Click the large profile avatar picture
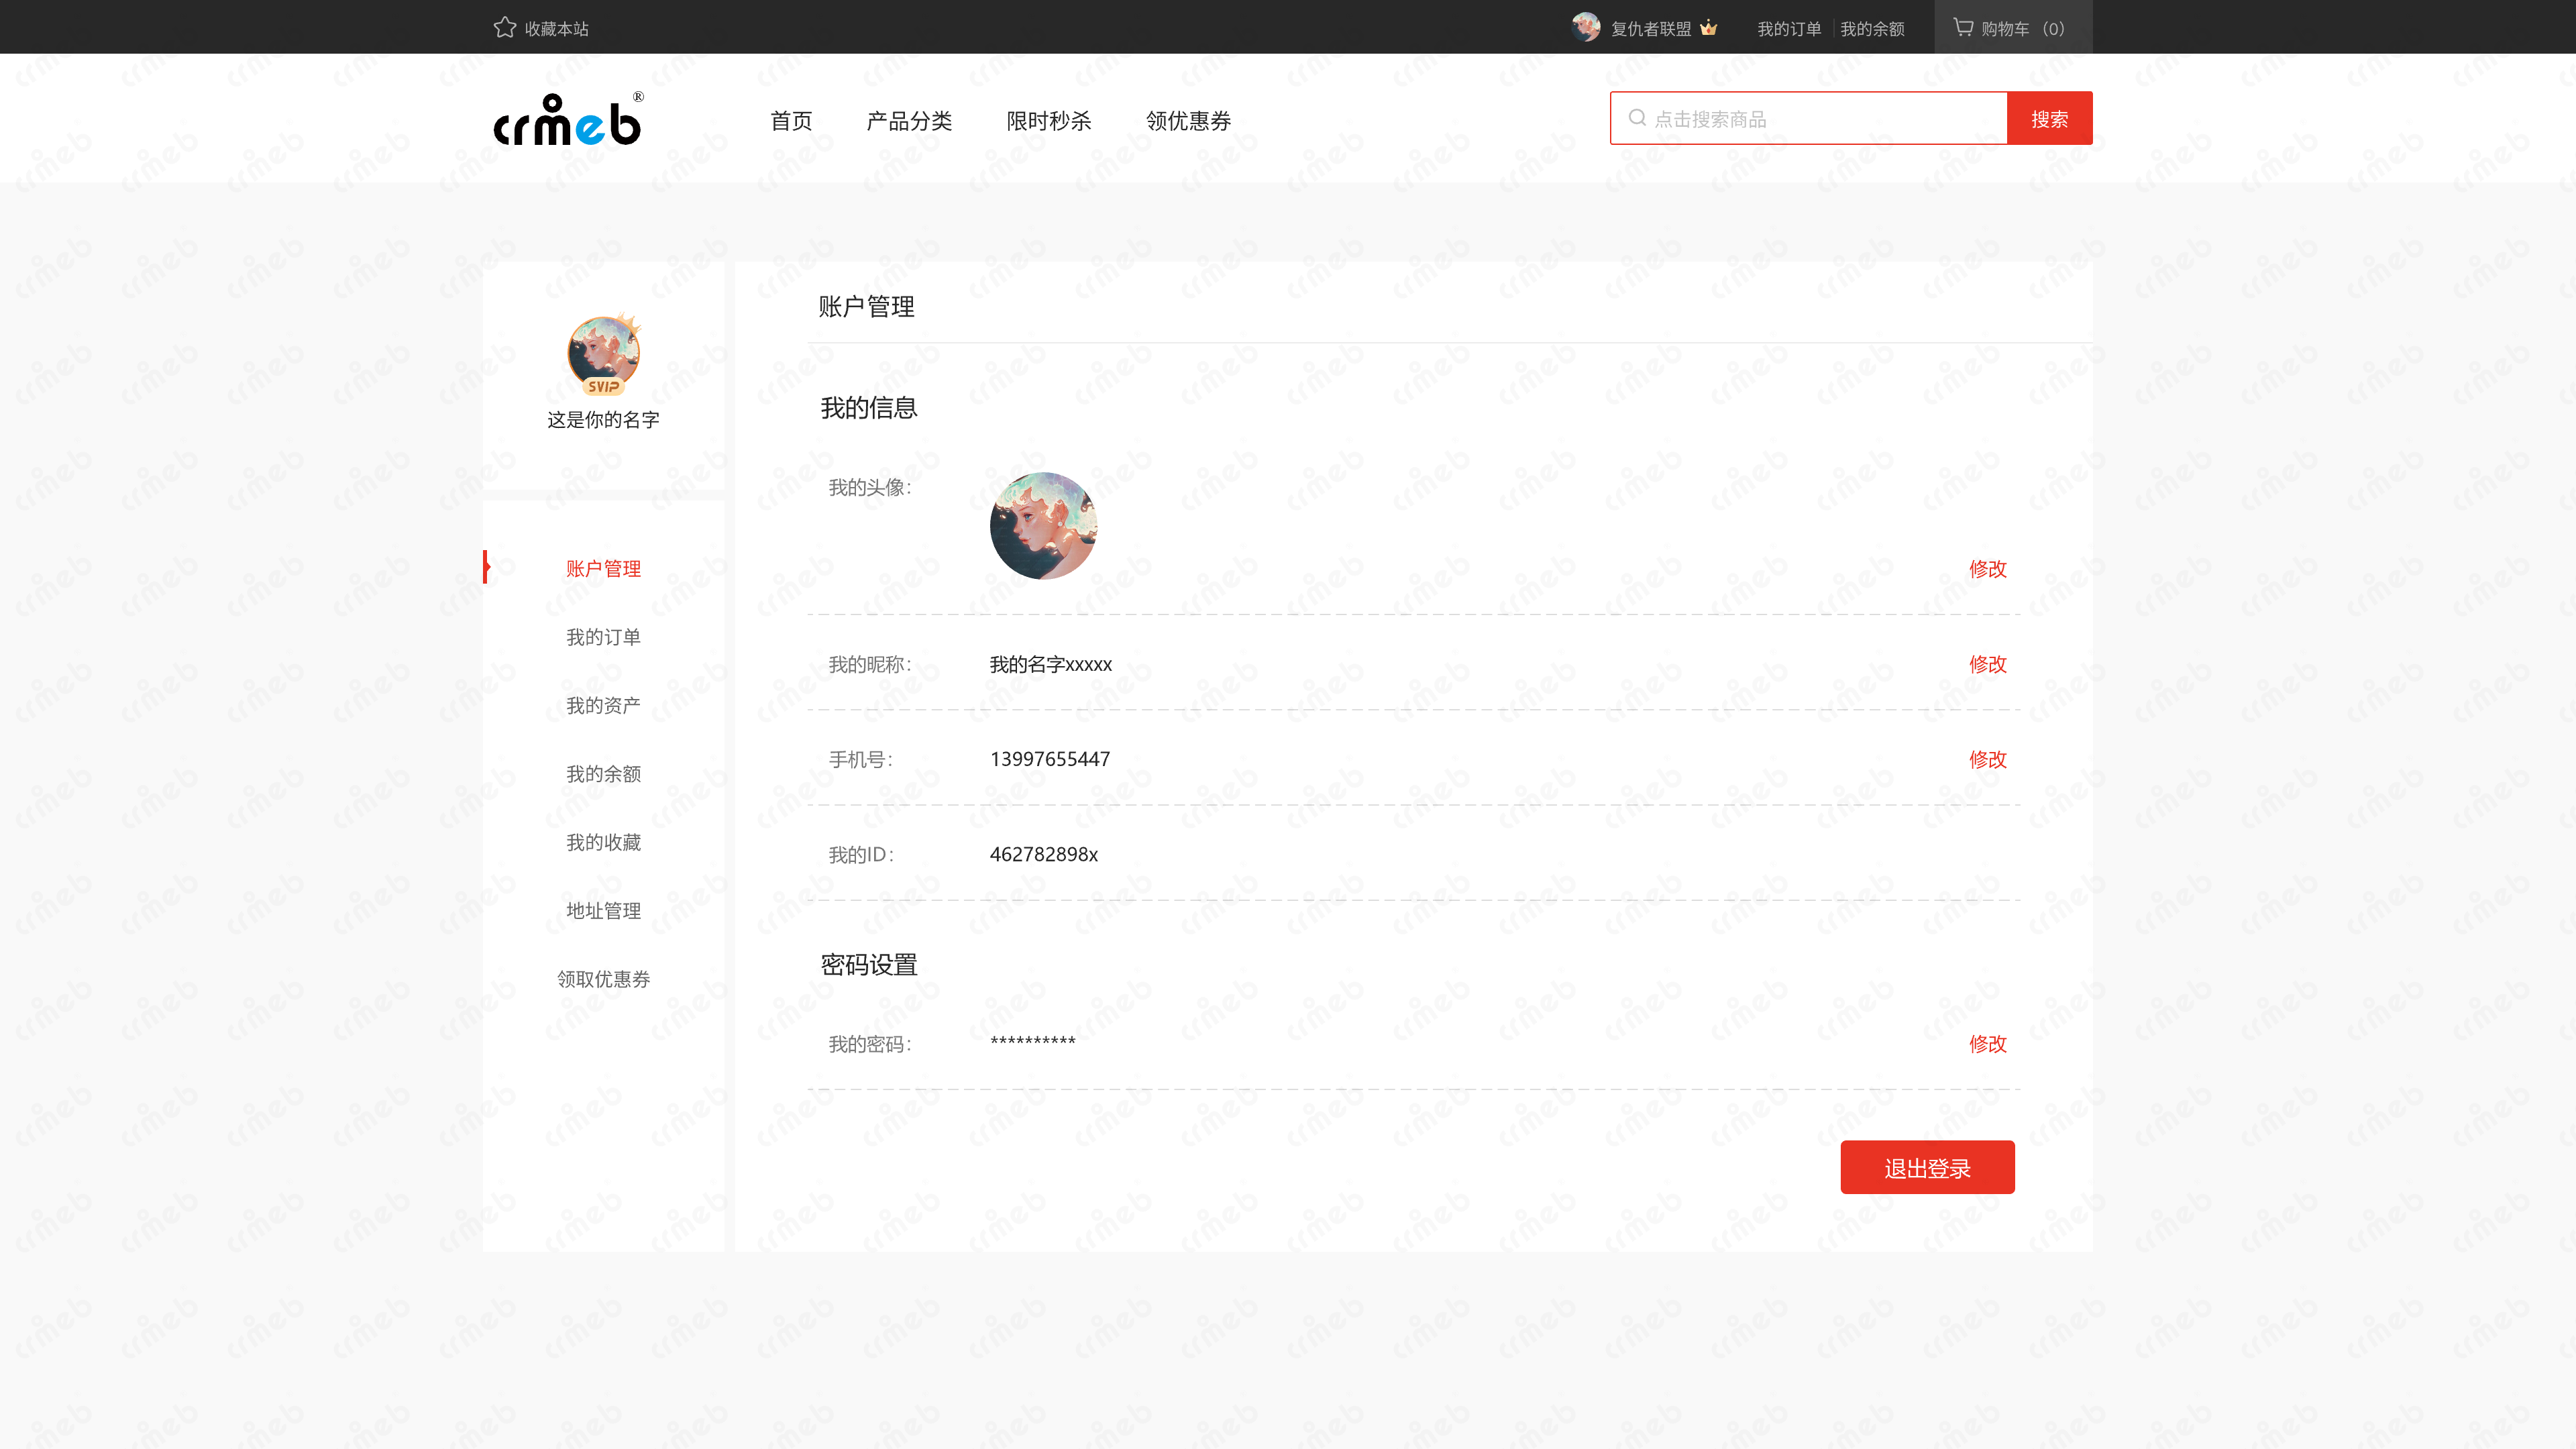 [1043, 526]
